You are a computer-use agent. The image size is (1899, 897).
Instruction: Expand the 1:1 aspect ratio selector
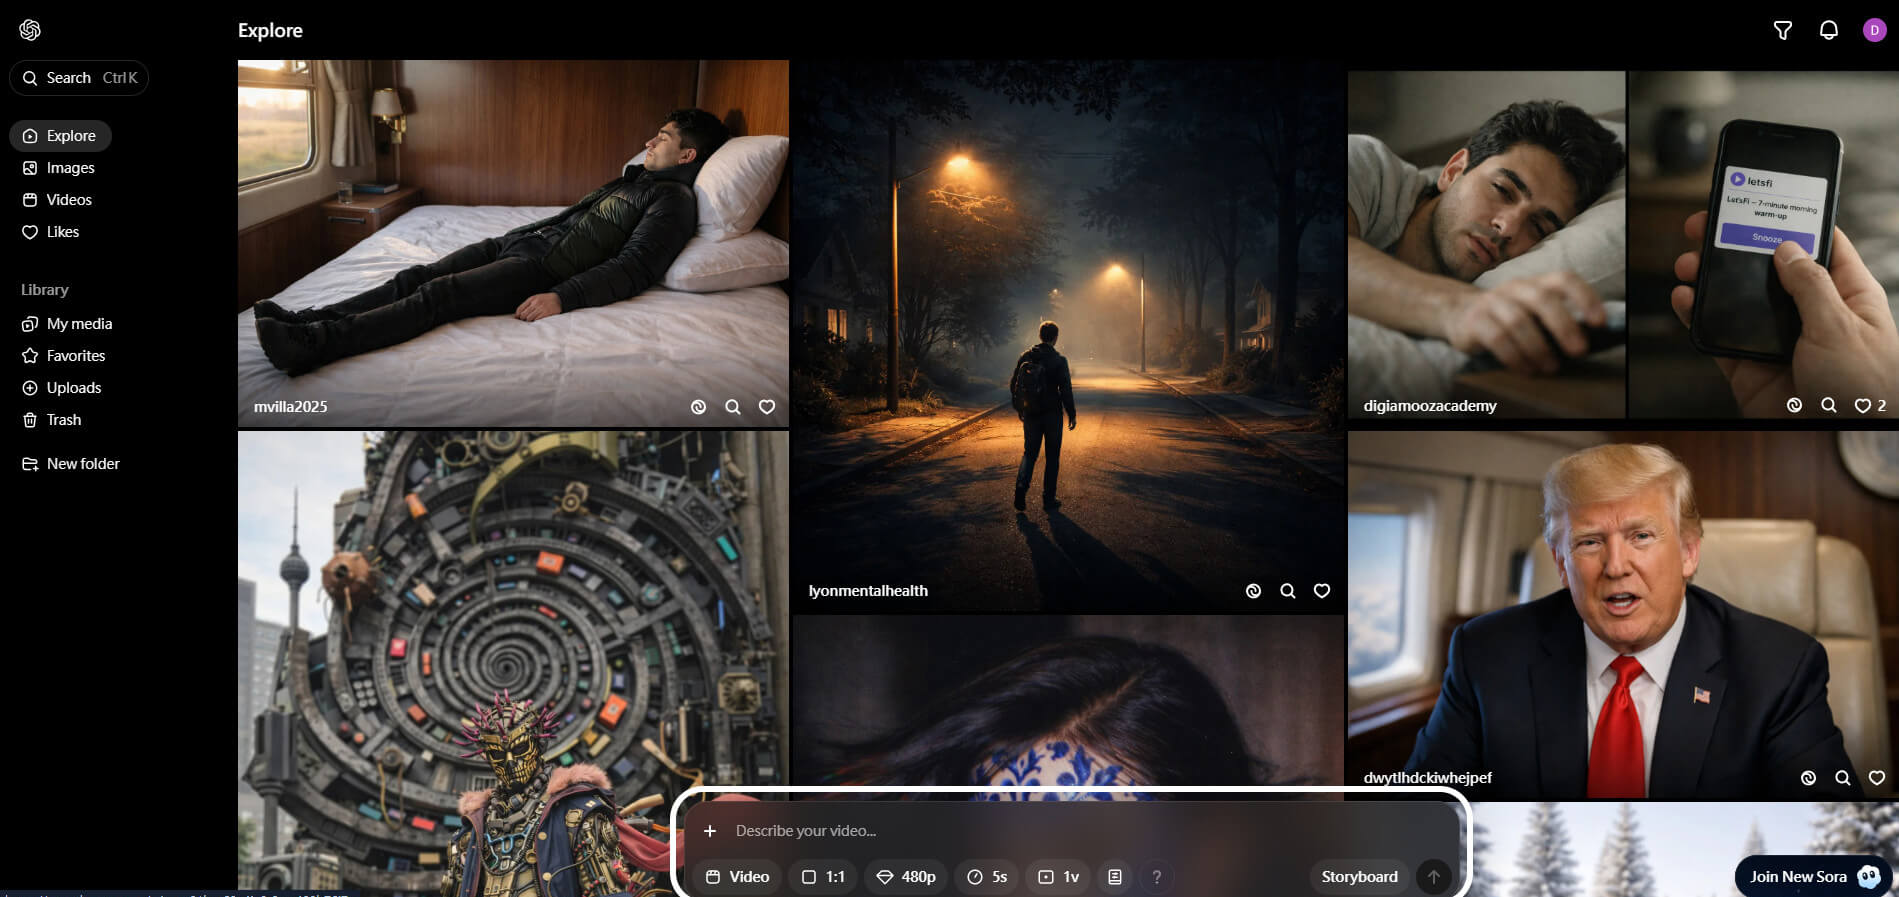pyautogui.click(x=823, y=877)
